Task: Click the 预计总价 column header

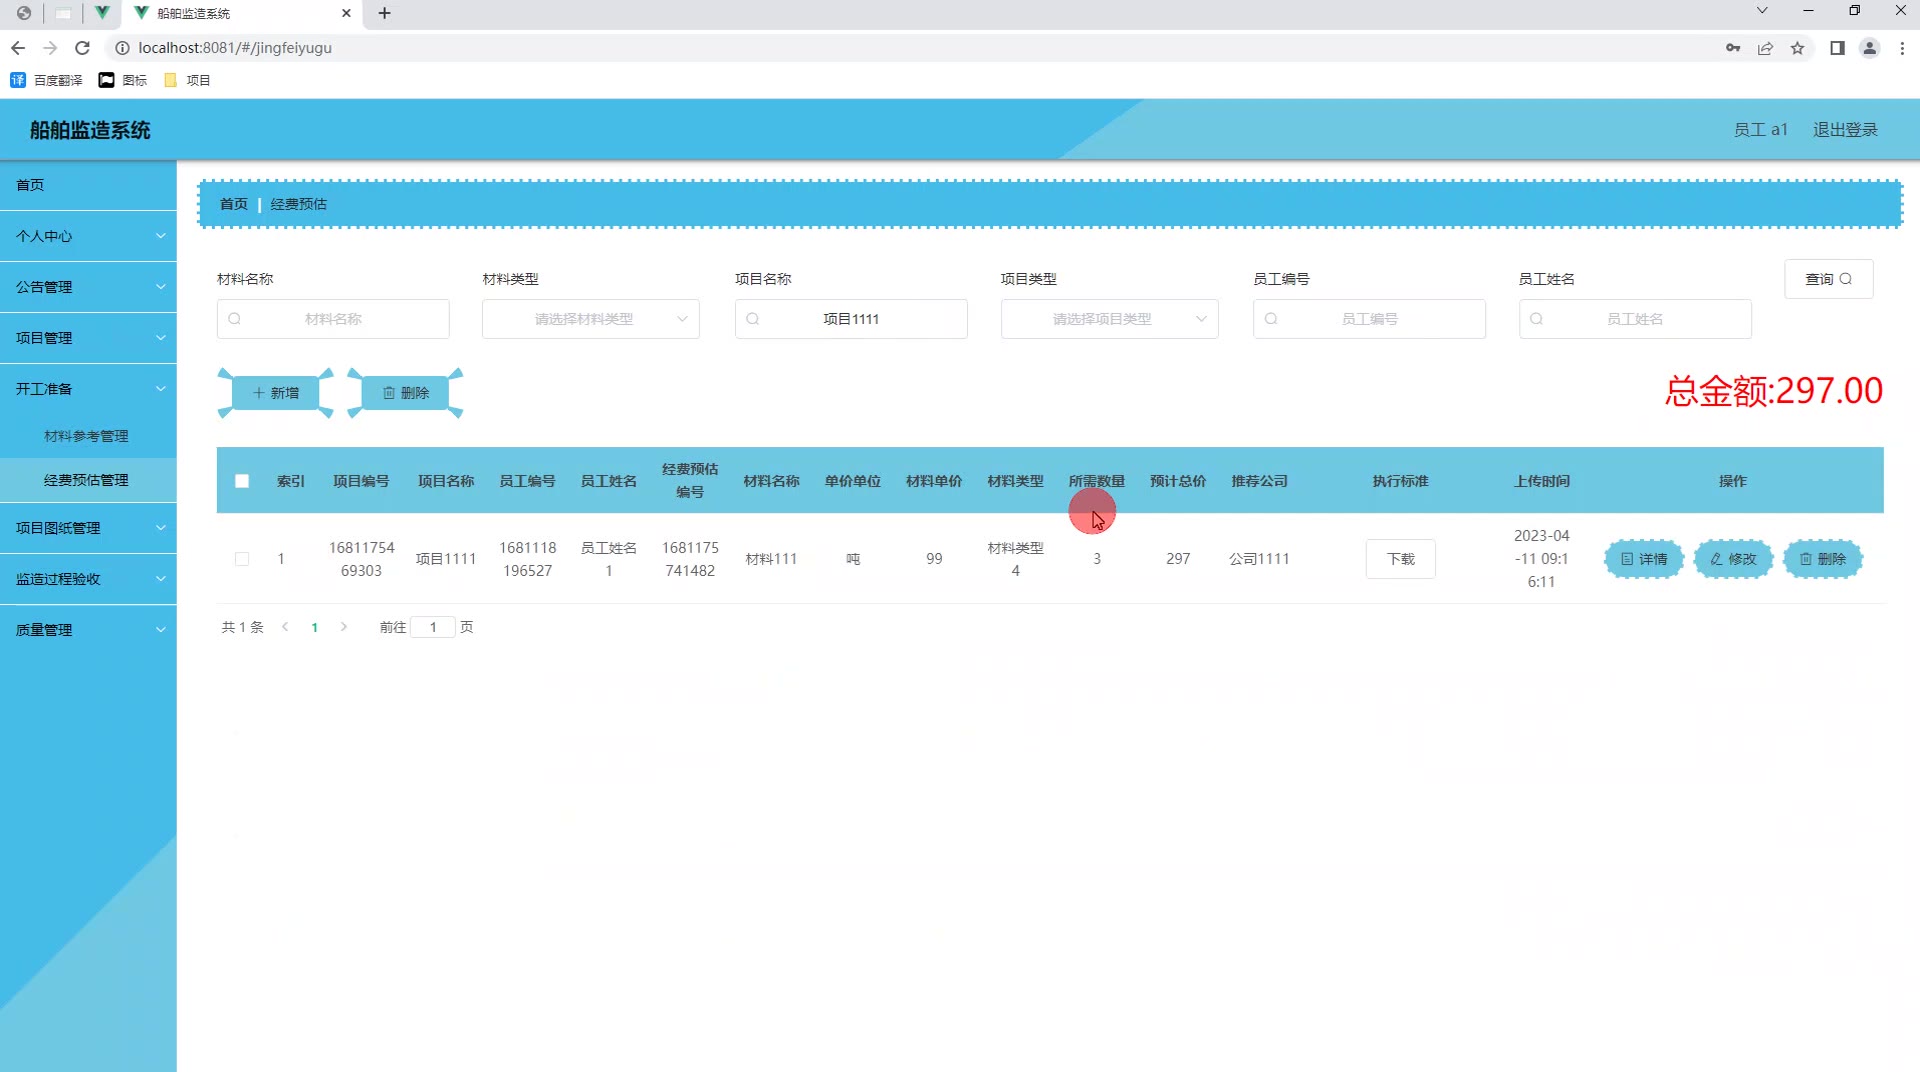Action: [1178, 481]
